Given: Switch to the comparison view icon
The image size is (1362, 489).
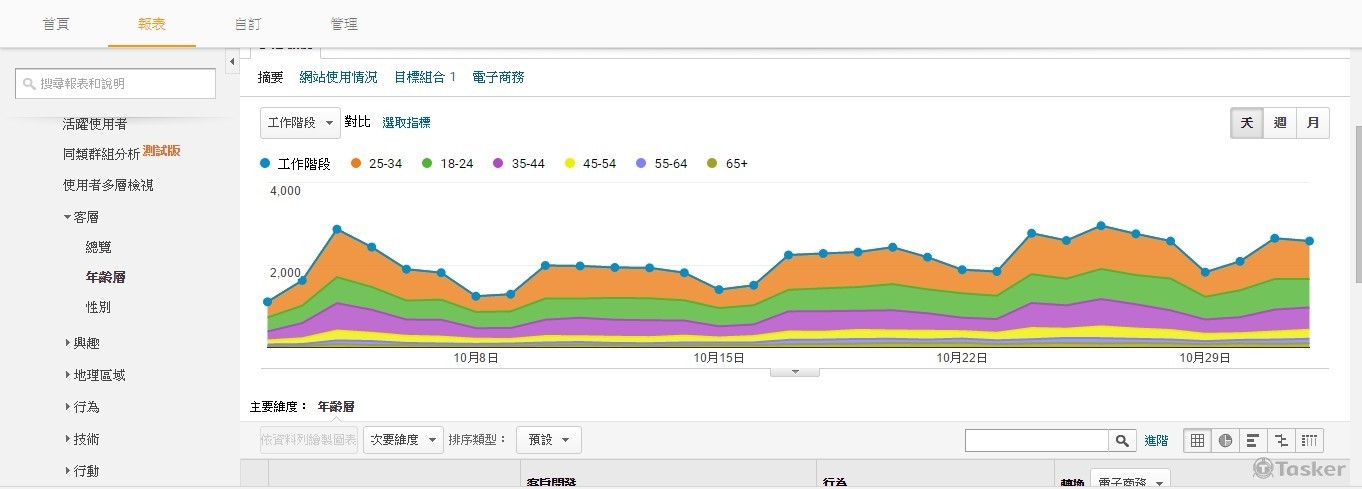Looking at the screenshot, I should [1281, 440].
